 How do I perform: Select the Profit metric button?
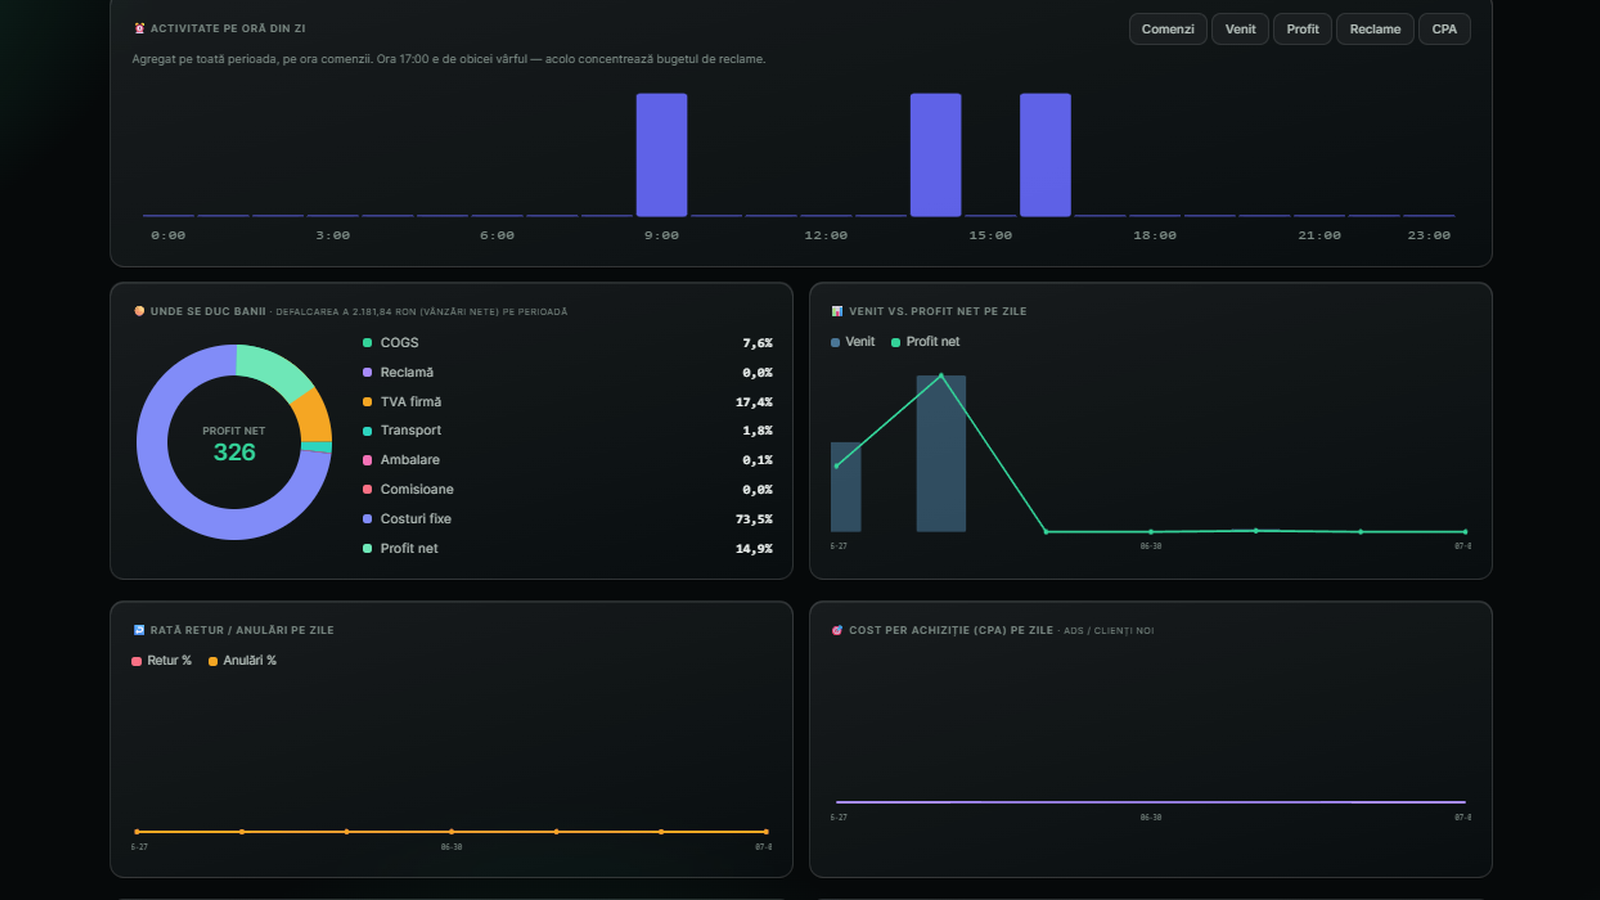coord(1302,29)
